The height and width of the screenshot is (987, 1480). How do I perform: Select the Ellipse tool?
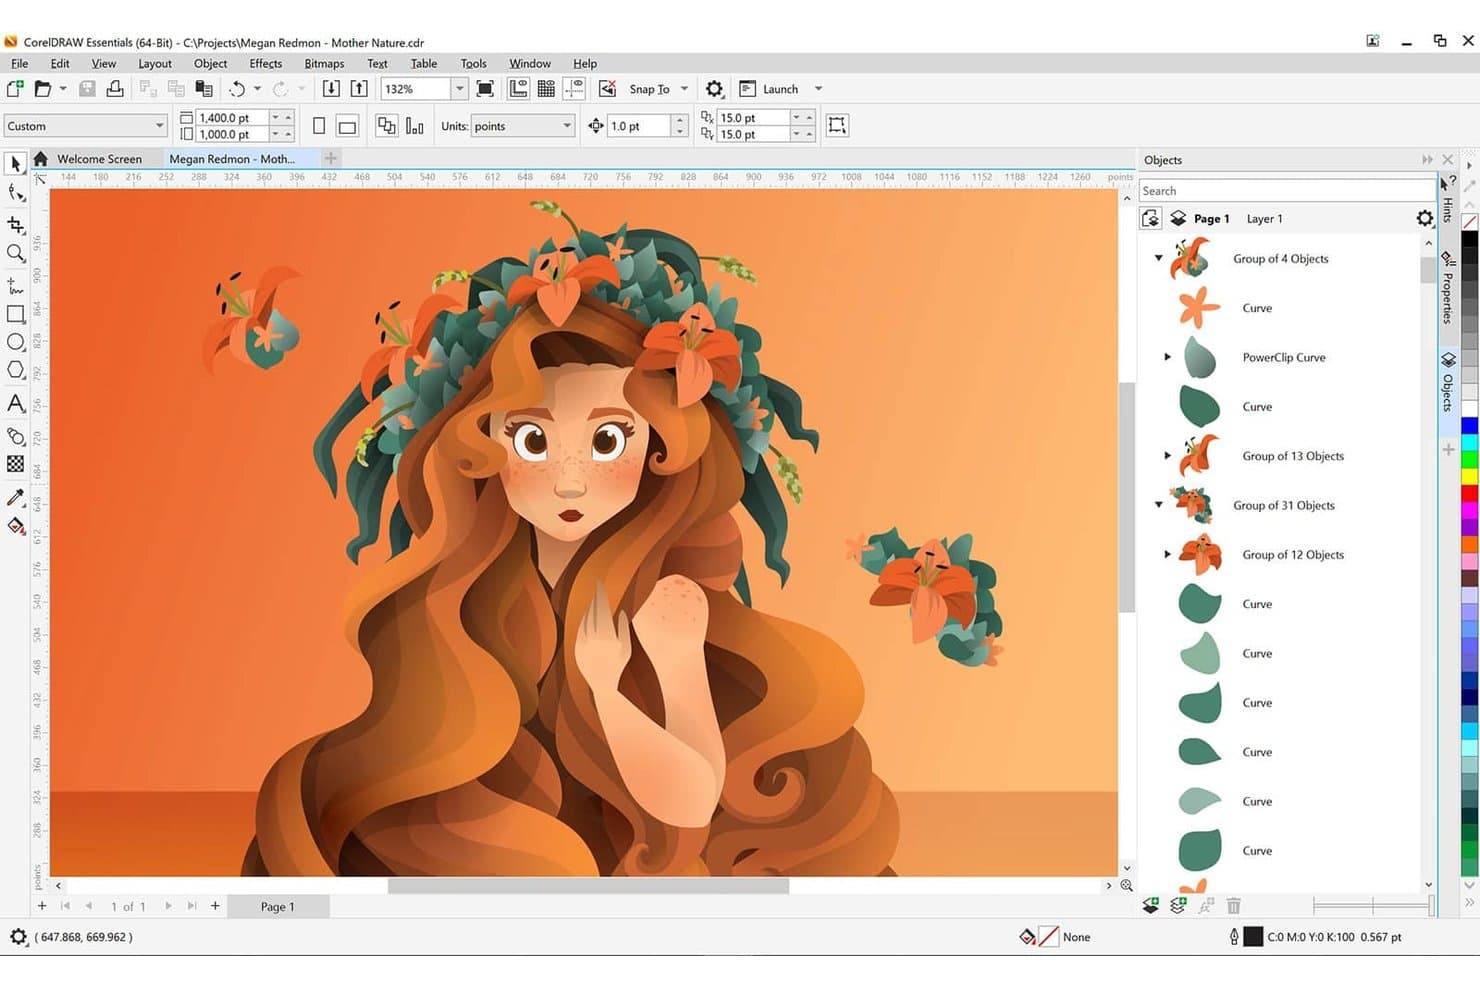tap(15, 343)
